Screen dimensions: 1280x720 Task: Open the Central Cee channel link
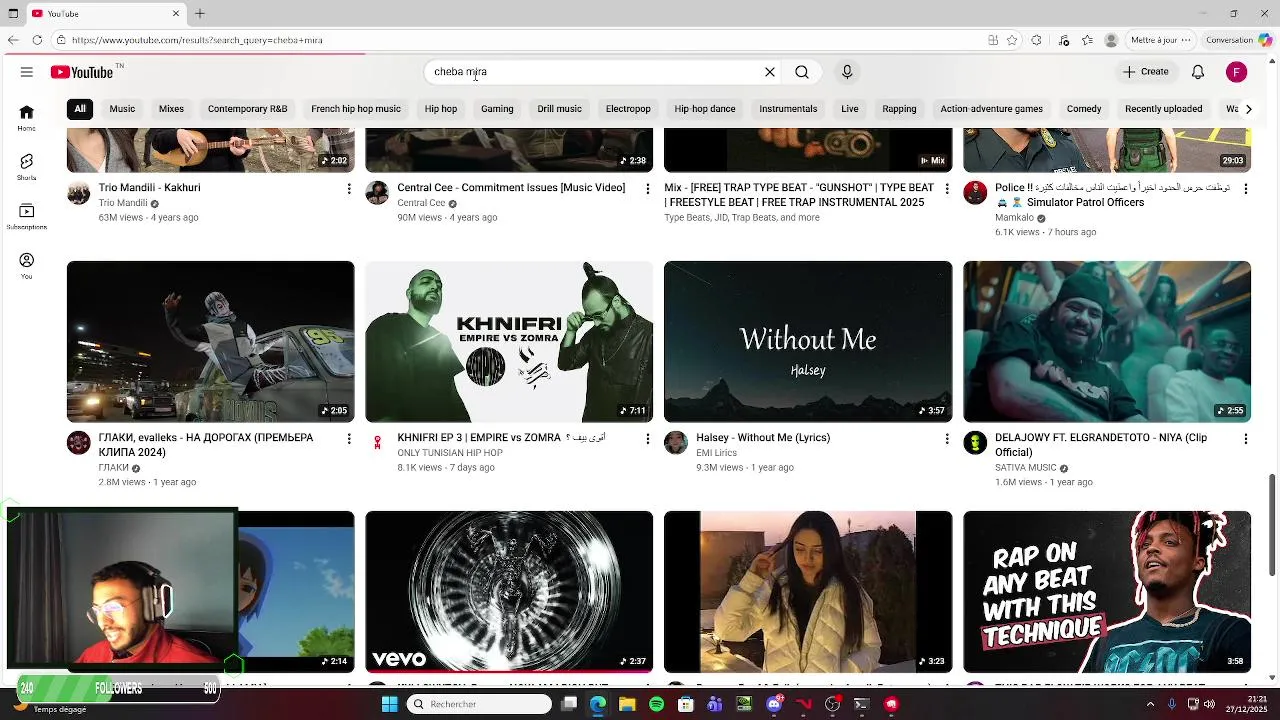[x=421, y=203]
